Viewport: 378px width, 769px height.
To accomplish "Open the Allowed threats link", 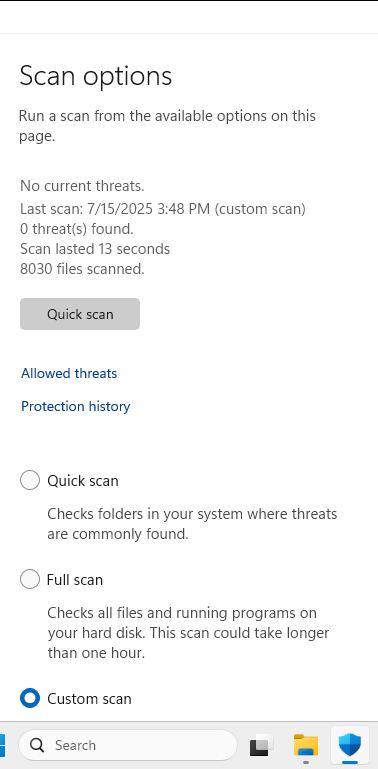I will click(x=69, y=373).
